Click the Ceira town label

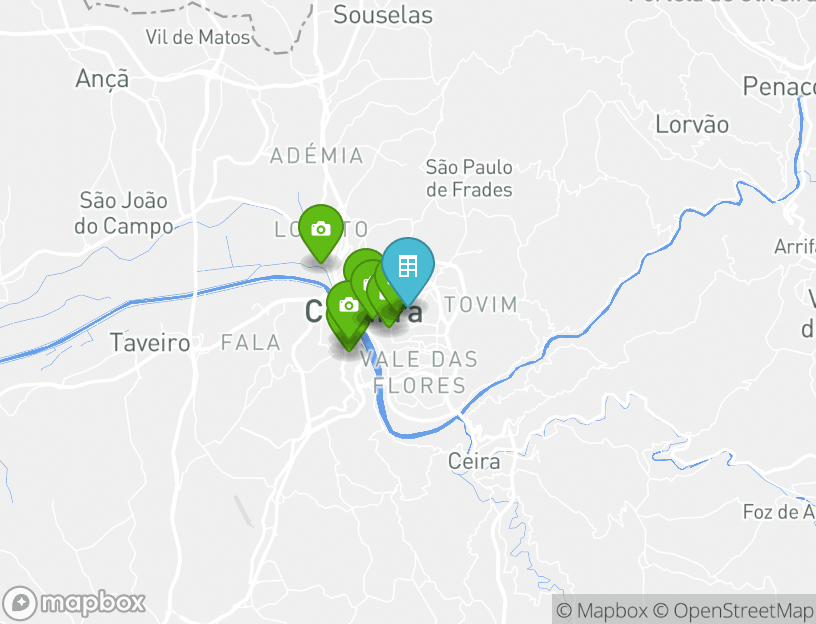point(474,462)
